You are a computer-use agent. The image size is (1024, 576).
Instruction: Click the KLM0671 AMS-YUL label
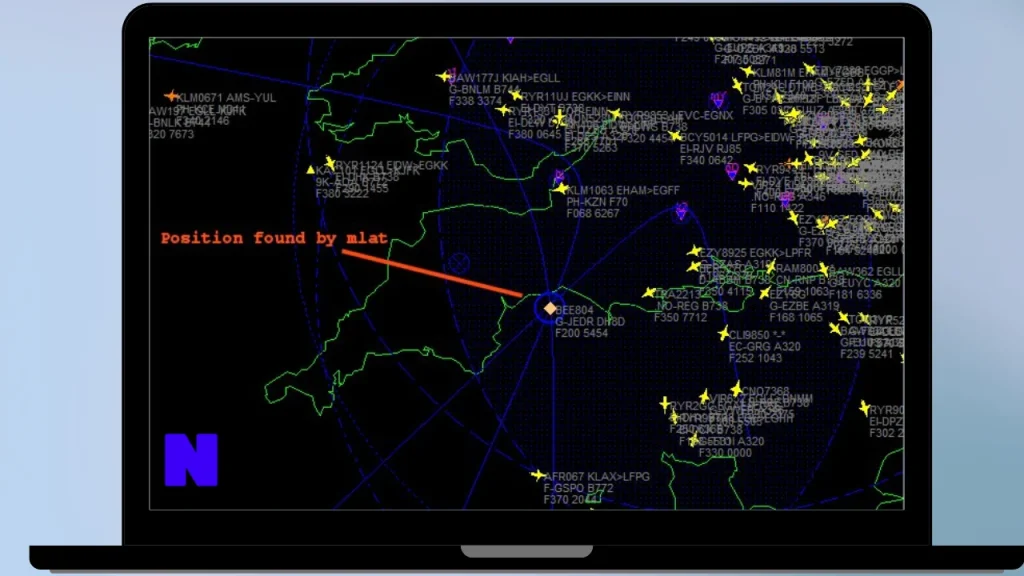[227, 98]
